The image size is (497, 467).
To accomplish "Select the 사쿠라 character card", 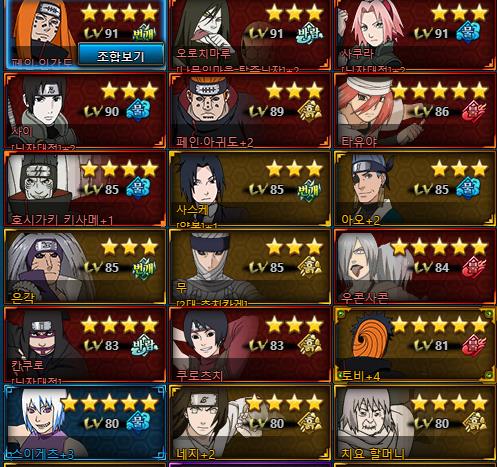I will click(x=415, y=35).
